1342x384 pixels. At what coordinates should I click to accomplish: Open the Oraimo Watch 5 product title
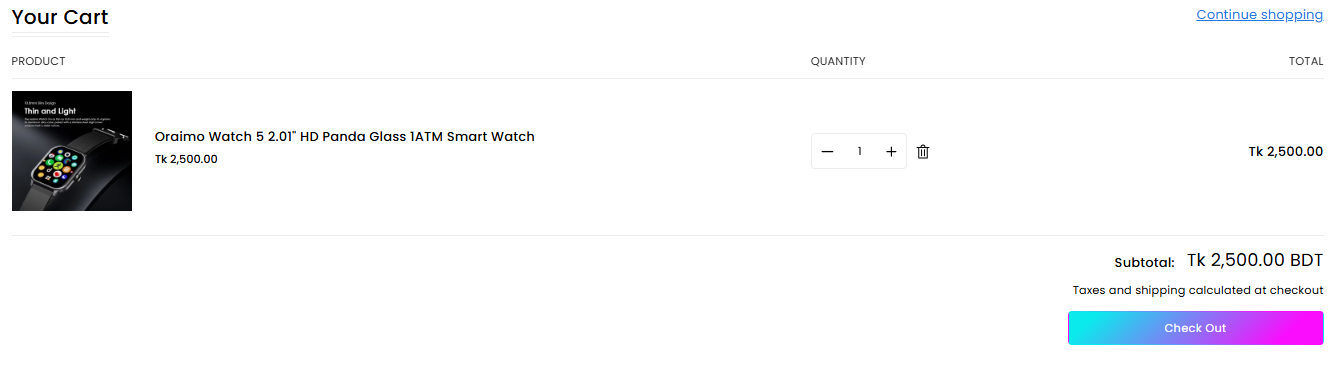click(x=345, y=137)
